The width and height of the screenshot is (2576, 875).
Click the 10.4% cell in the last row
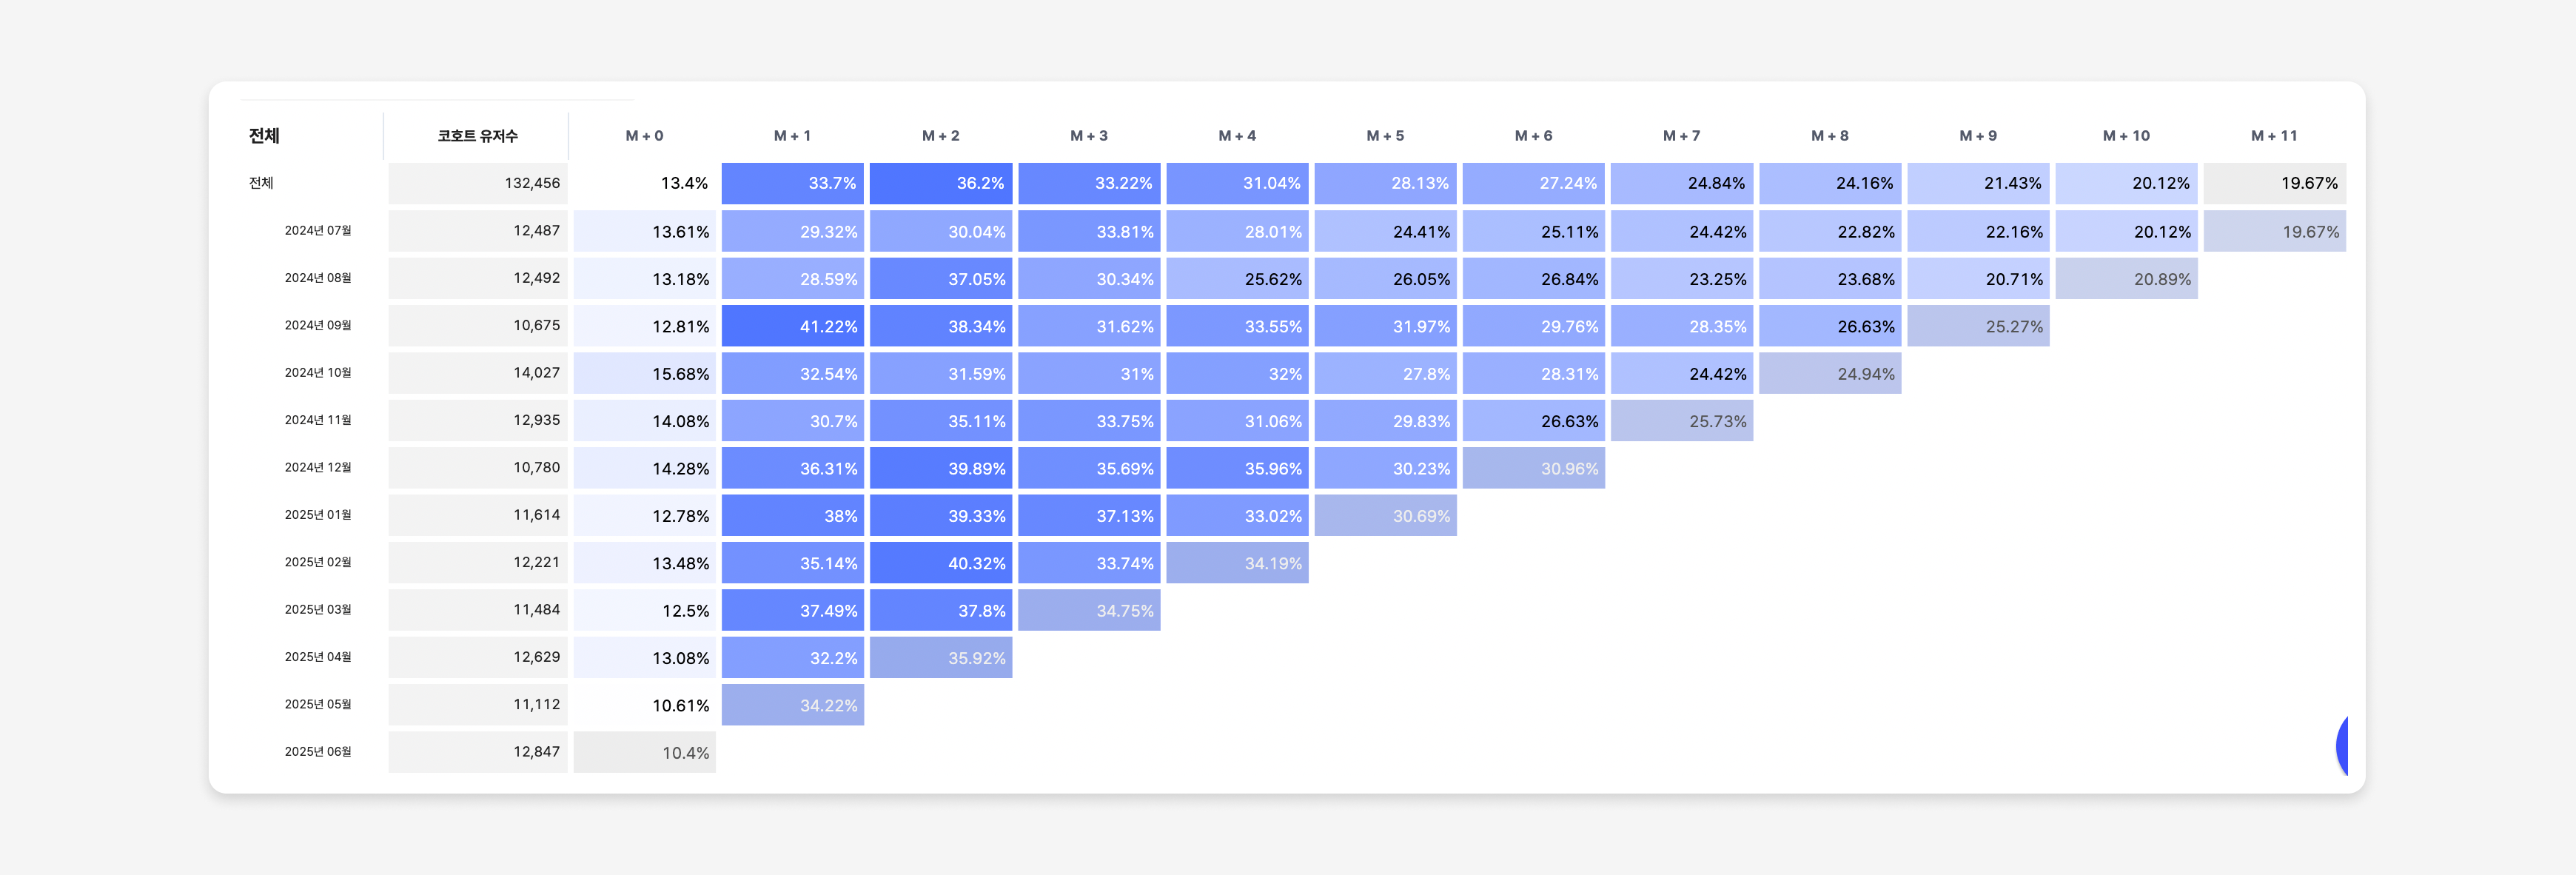(644, 752)
